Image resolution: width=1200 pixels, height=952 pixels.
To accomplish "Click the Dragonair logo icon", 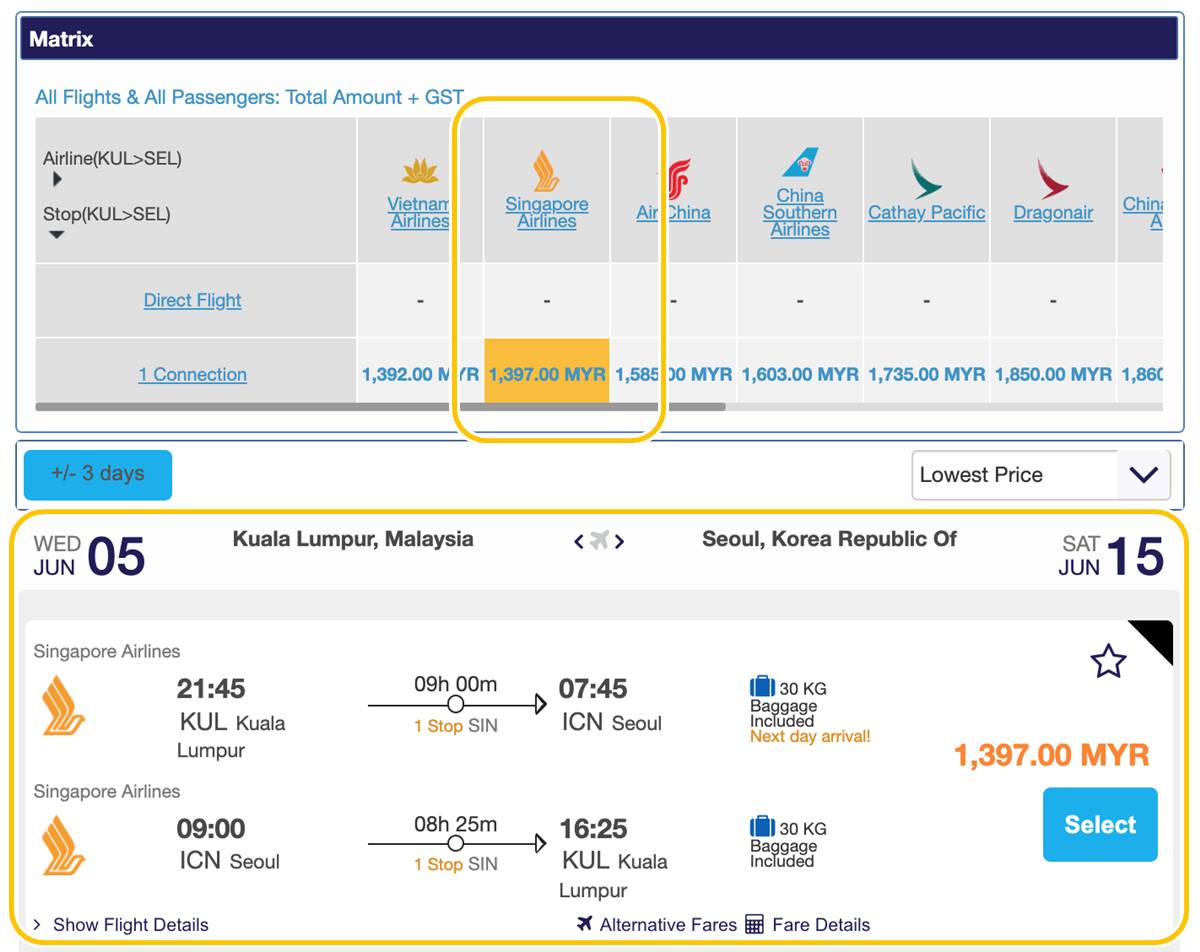I will coord(1052,178).
